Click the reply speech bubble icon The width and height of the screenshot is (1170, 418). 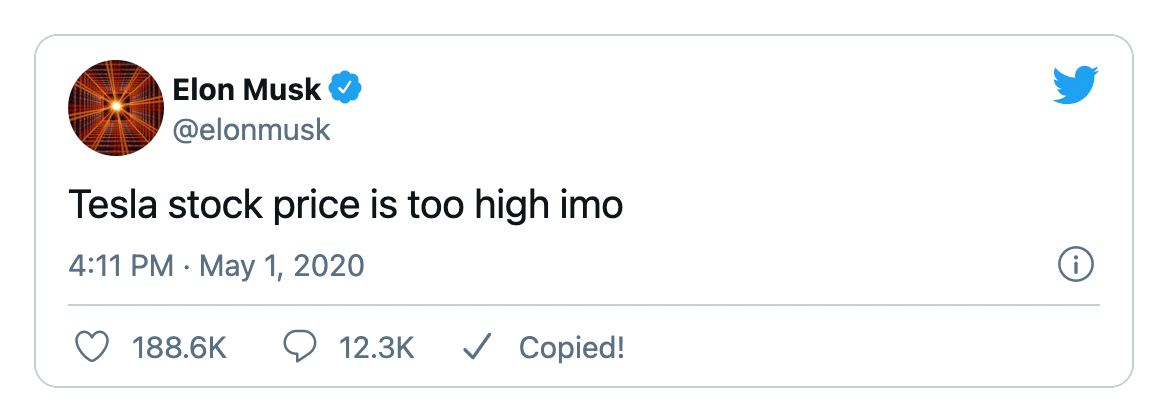[x=300, y=347]
